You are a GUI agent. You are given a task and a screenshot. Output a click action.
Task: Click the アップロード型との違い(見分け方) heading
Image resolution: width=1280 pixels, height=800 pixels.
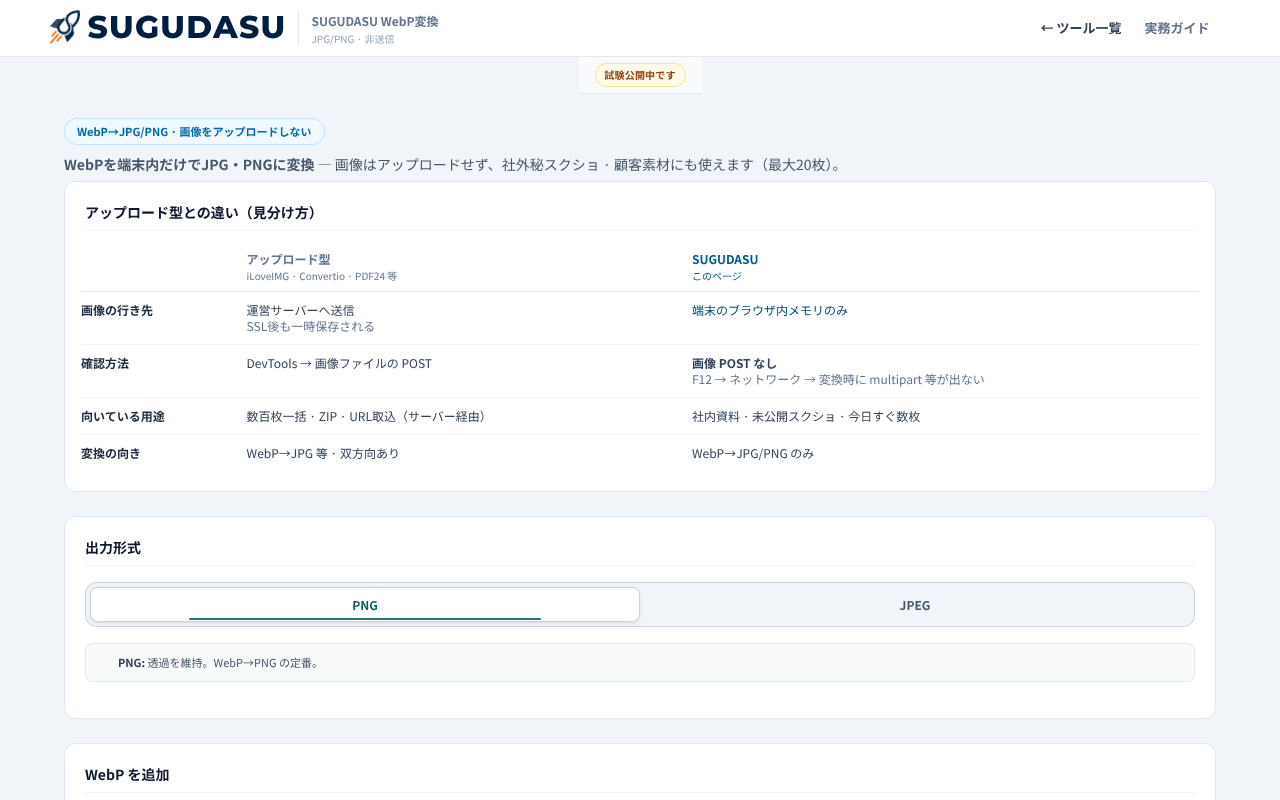[x=201, y=212]
